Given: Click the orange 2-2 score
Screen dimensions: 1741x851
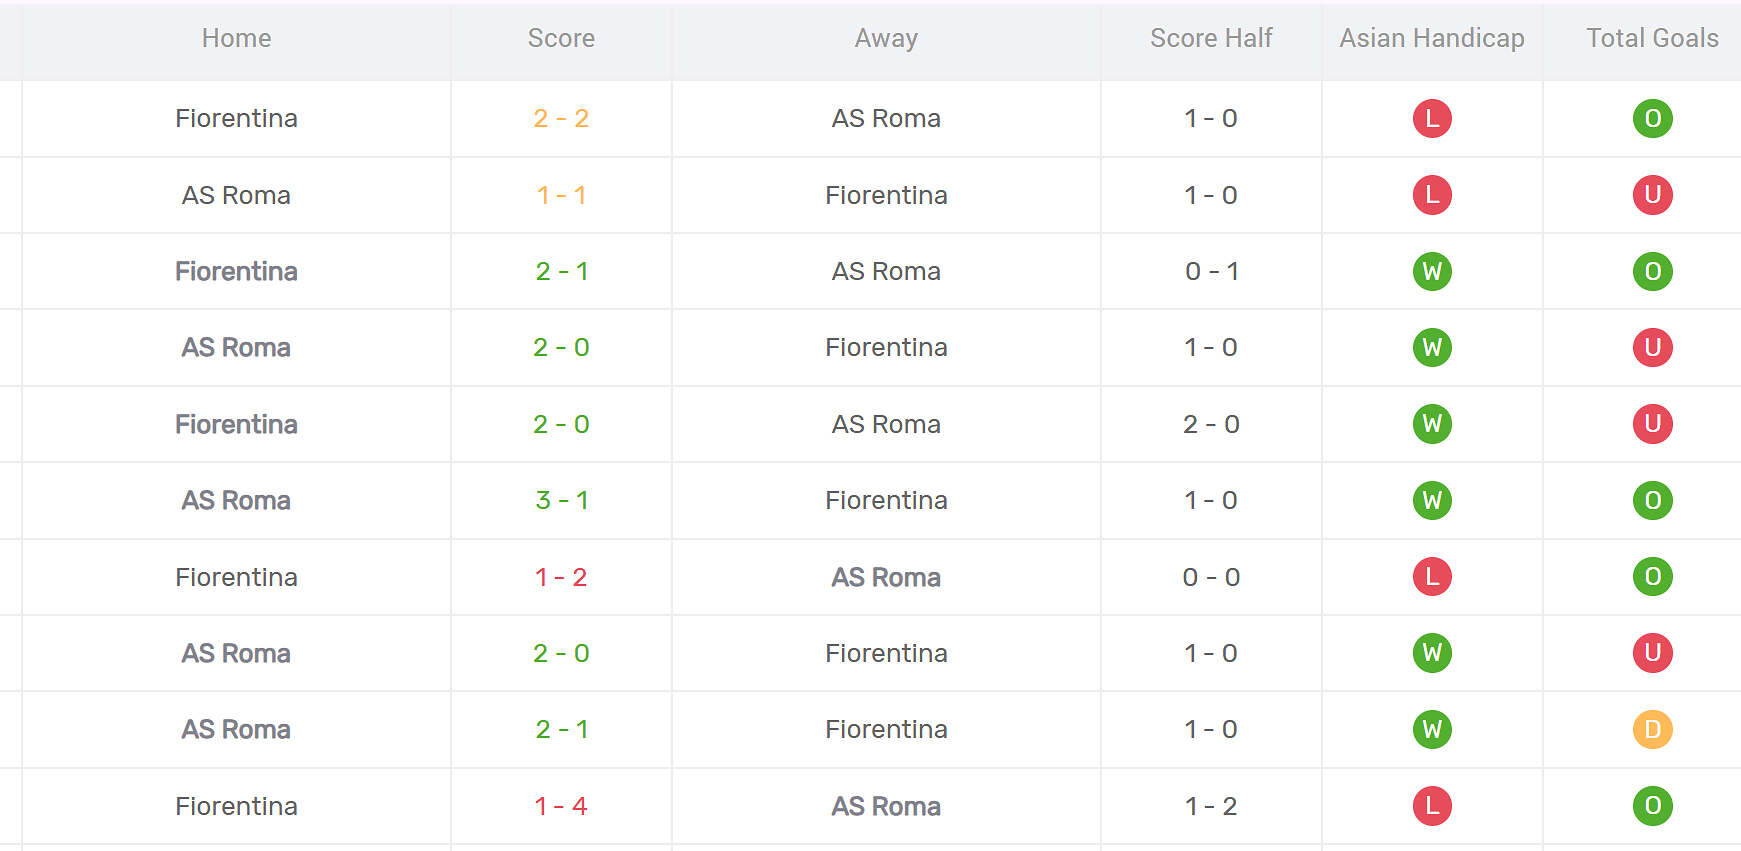Looking at the screenshot, I should point(561,119).
